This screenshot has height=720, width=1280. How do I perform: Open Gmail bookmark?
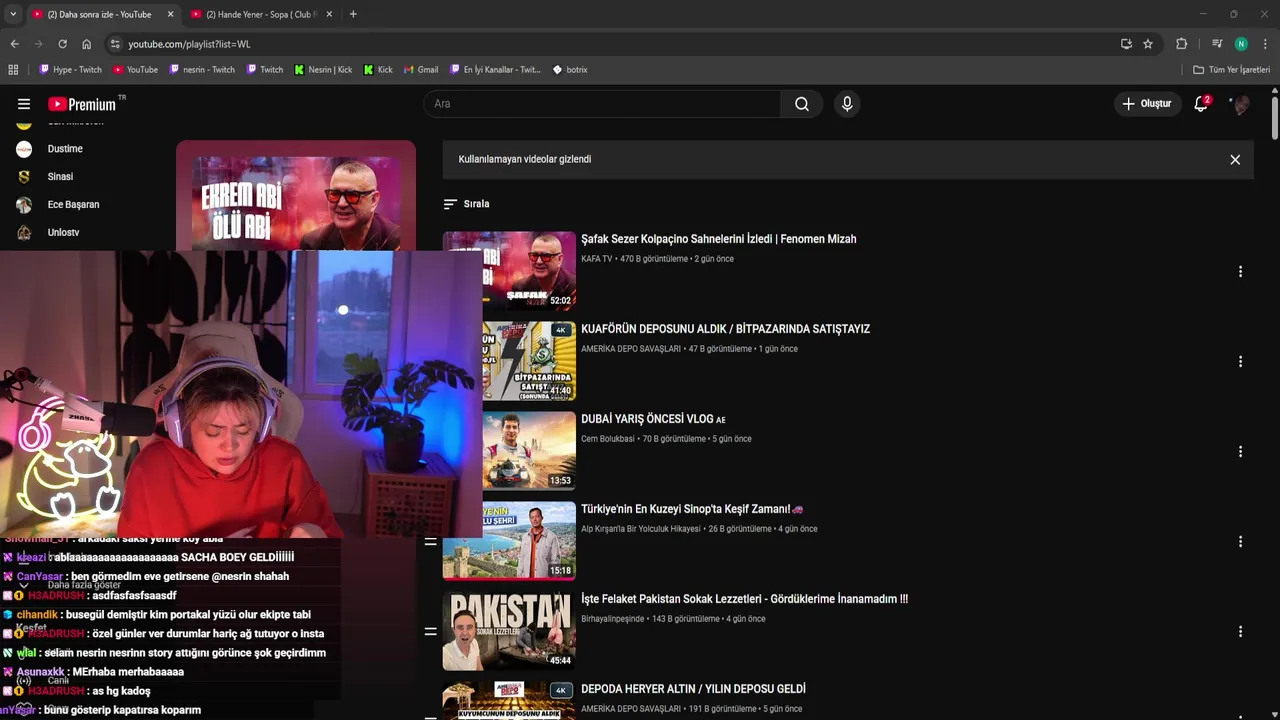click(x=421, y=70)
